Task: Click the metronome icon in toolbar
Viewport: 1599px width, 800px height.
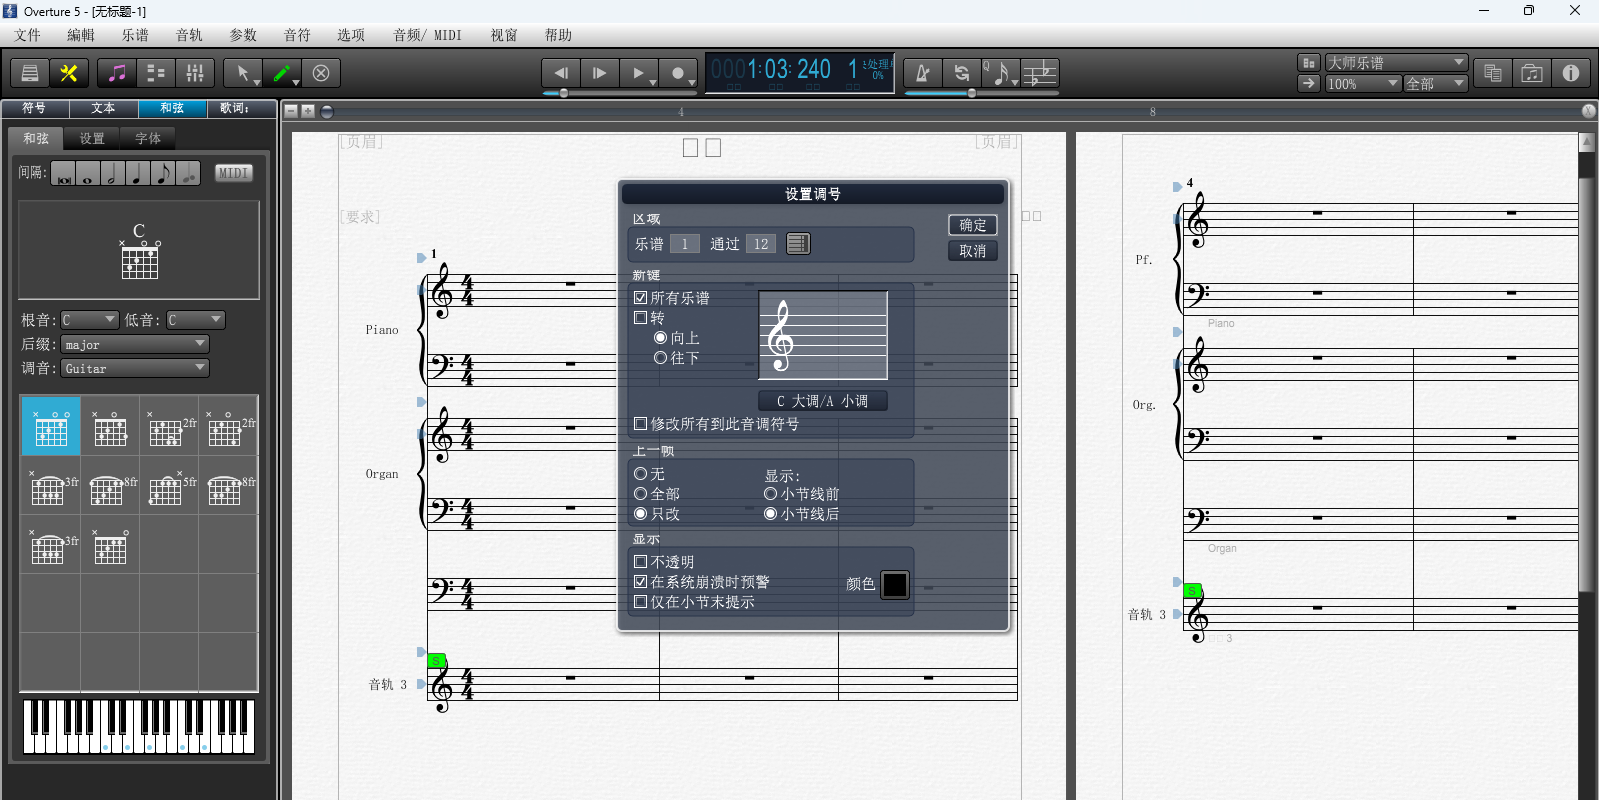Action: (922, 73)
